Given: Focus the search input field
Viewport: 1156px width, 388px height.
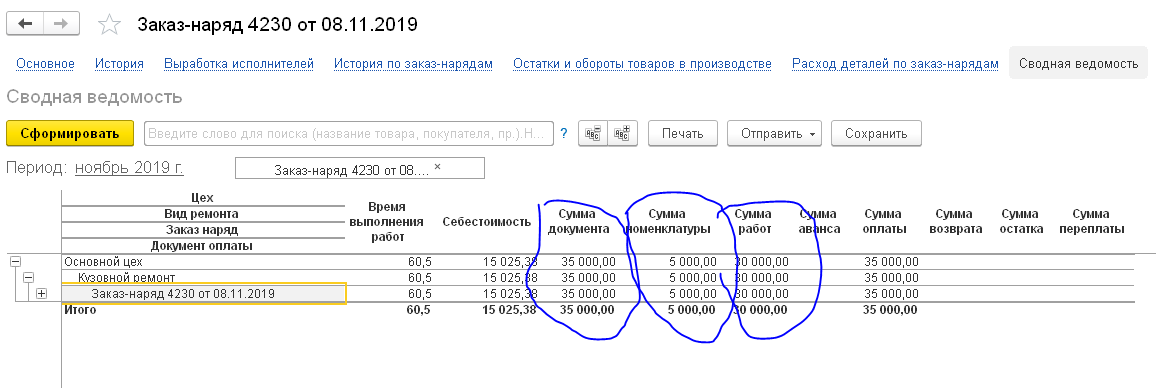Looking at the screenshot, I should tap(349, 134).
